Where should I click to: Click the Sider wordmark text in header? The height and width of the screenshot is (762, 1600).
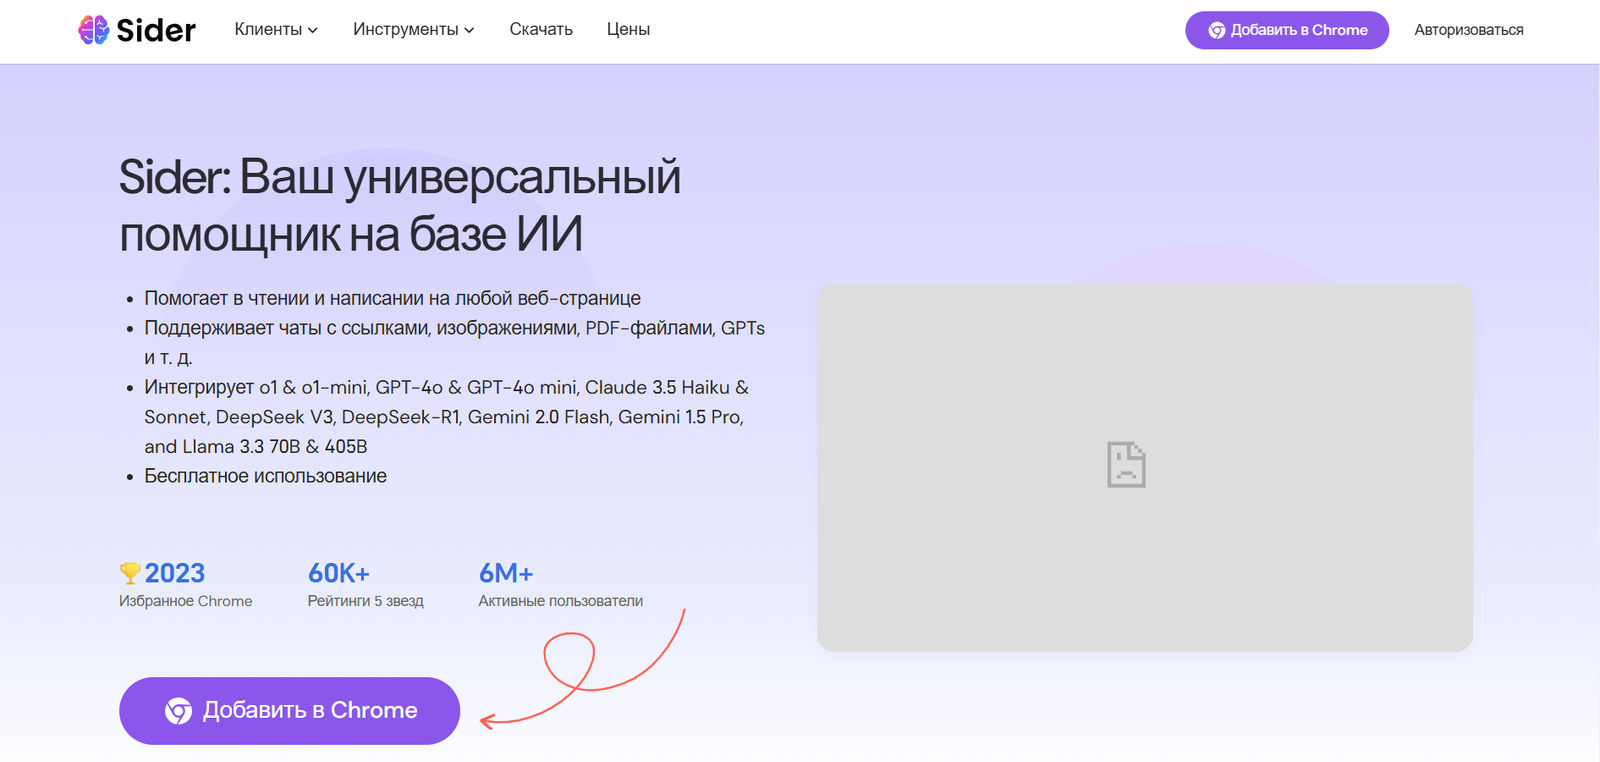156,31
